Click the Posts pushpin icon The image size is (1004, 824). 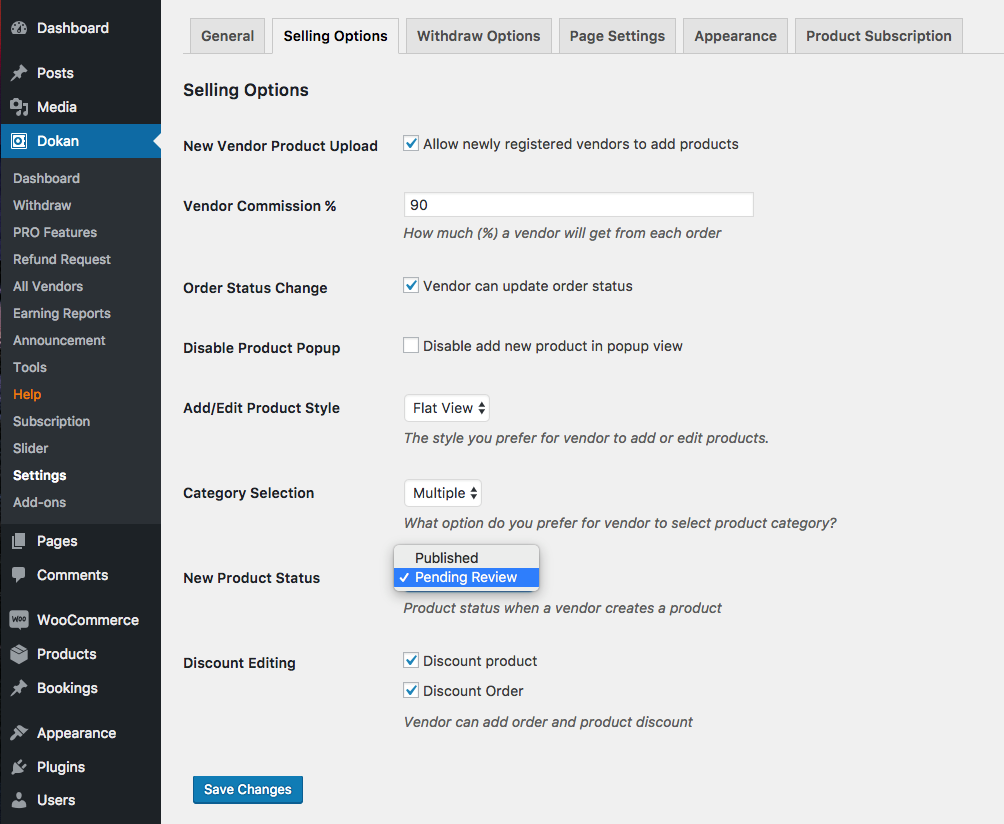[x=19, y=73]
